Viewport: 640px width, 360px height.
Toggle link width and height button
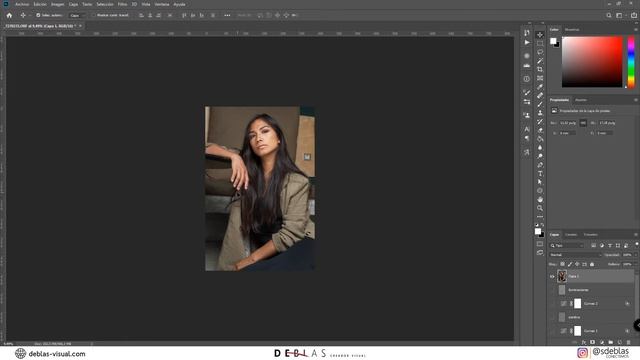[x=583, y=123]
